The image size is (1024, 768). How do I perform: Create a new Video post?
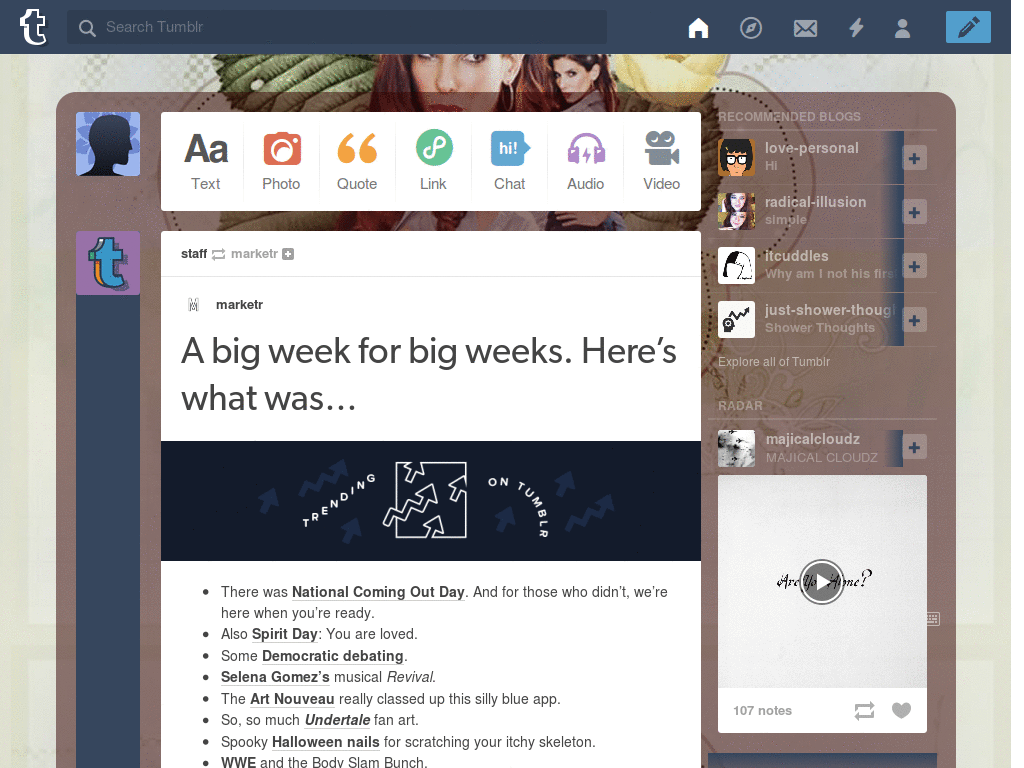(662, 161)
